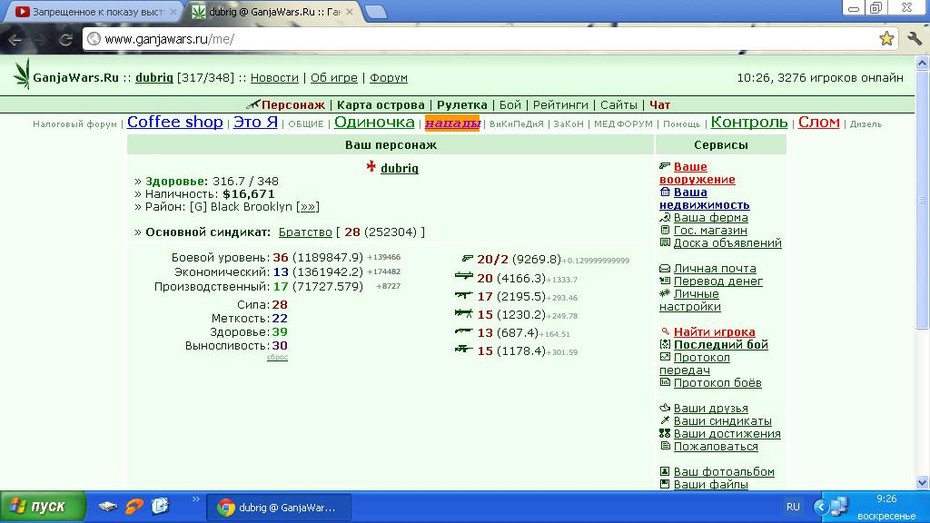Screen dimensions: 930x523
Task: Click the weapon icon beside 20 (4166.3)
Action: click(x=464, y=276)
